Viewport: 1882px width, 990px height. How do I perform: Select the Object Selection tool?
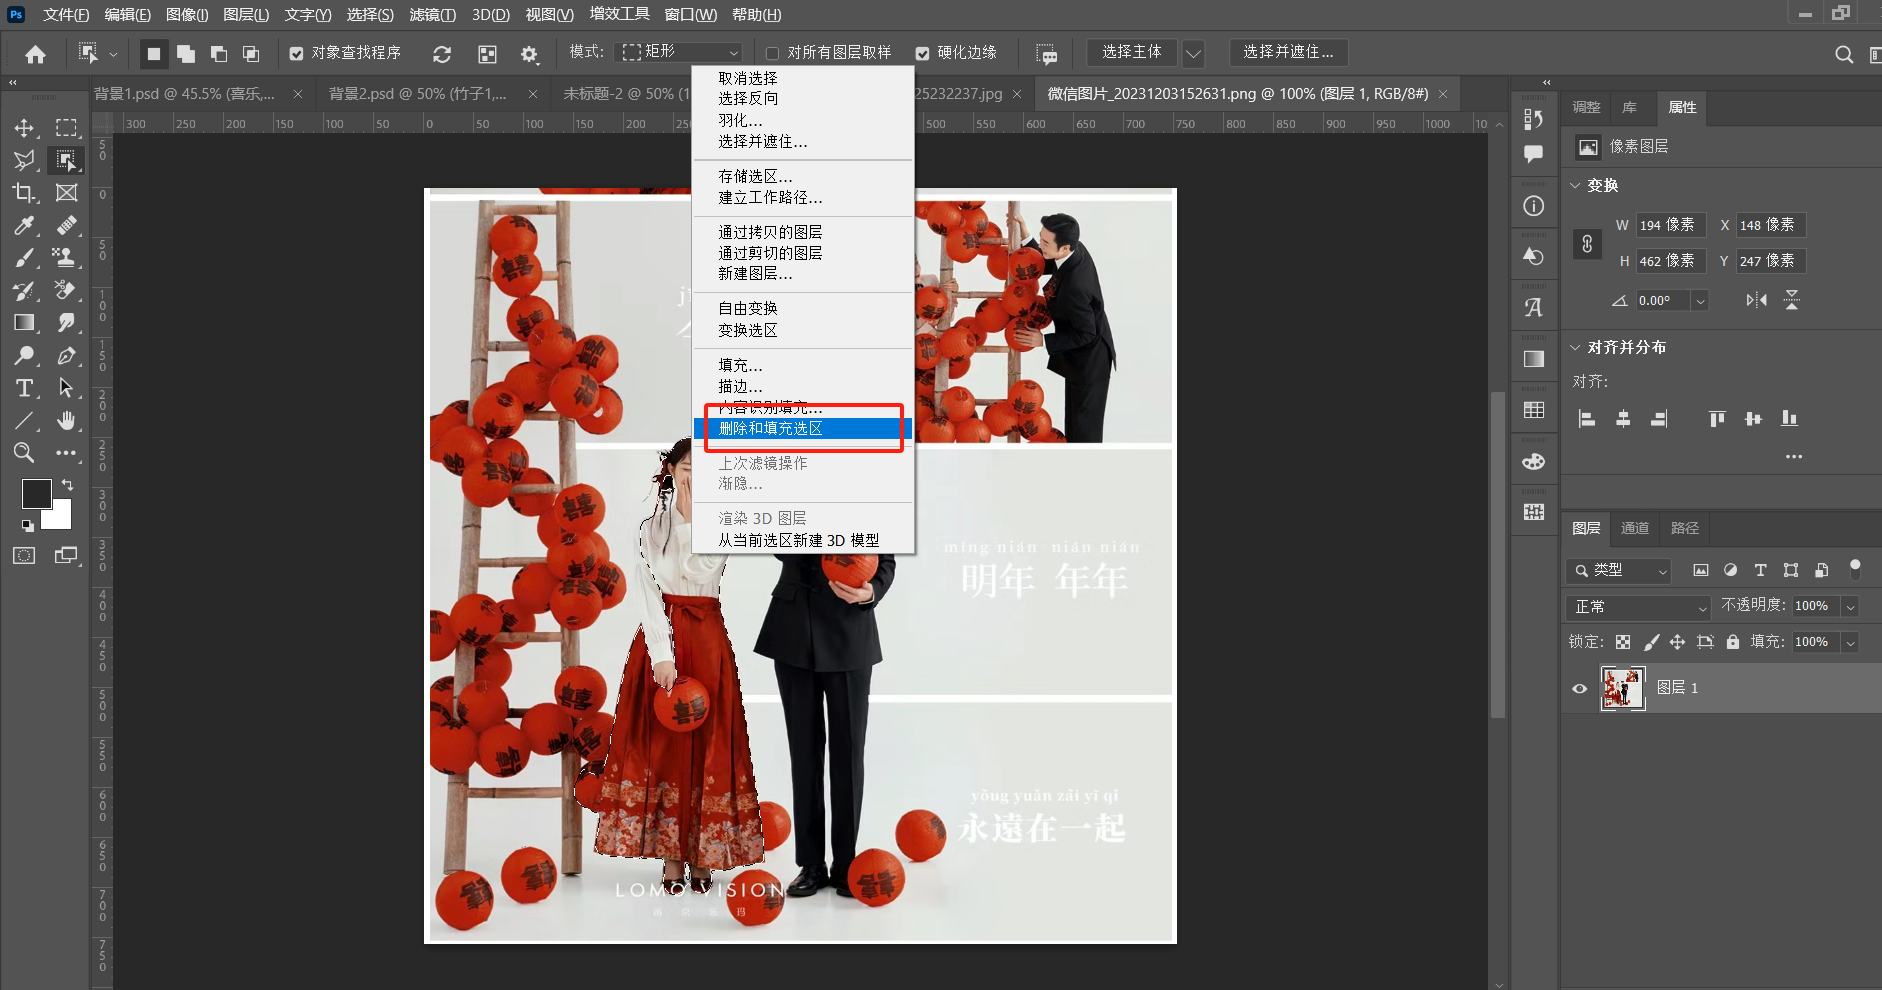pyautogui.click(x=66, y=160)
